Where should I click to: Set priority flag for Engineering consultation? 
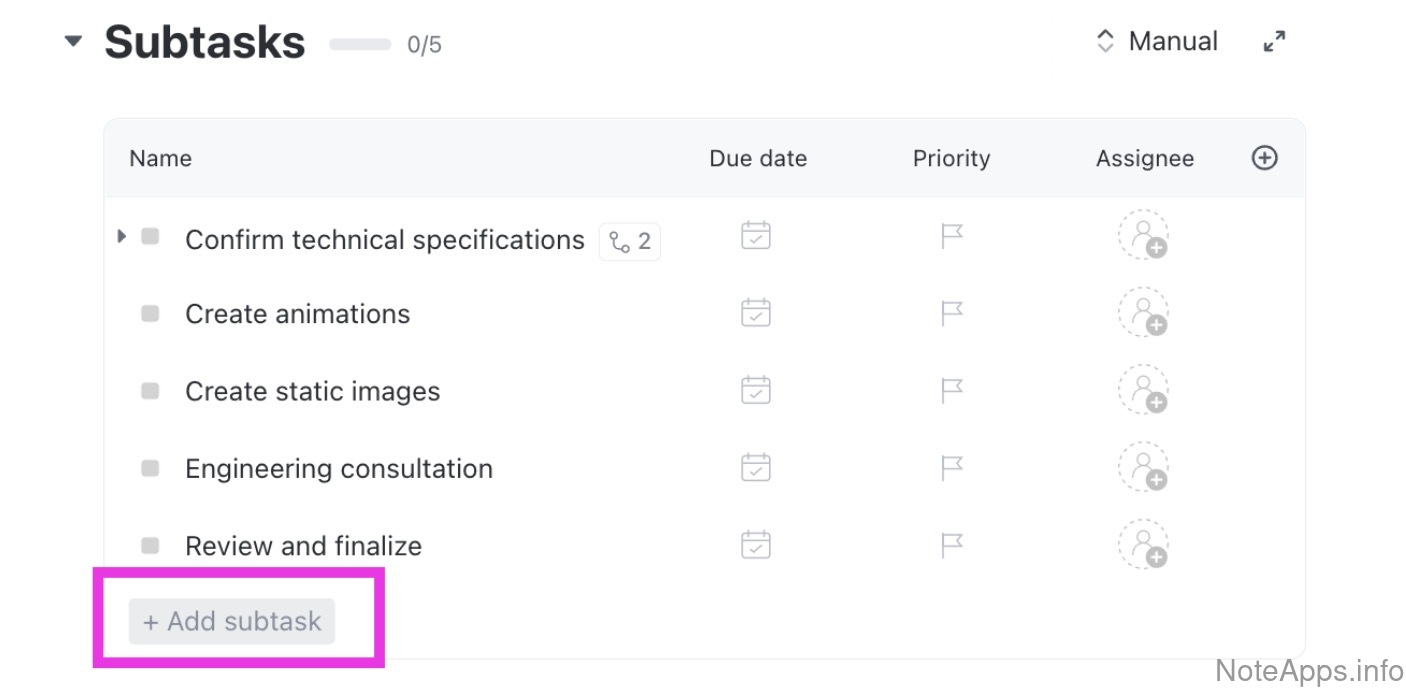tap(952, 467)
